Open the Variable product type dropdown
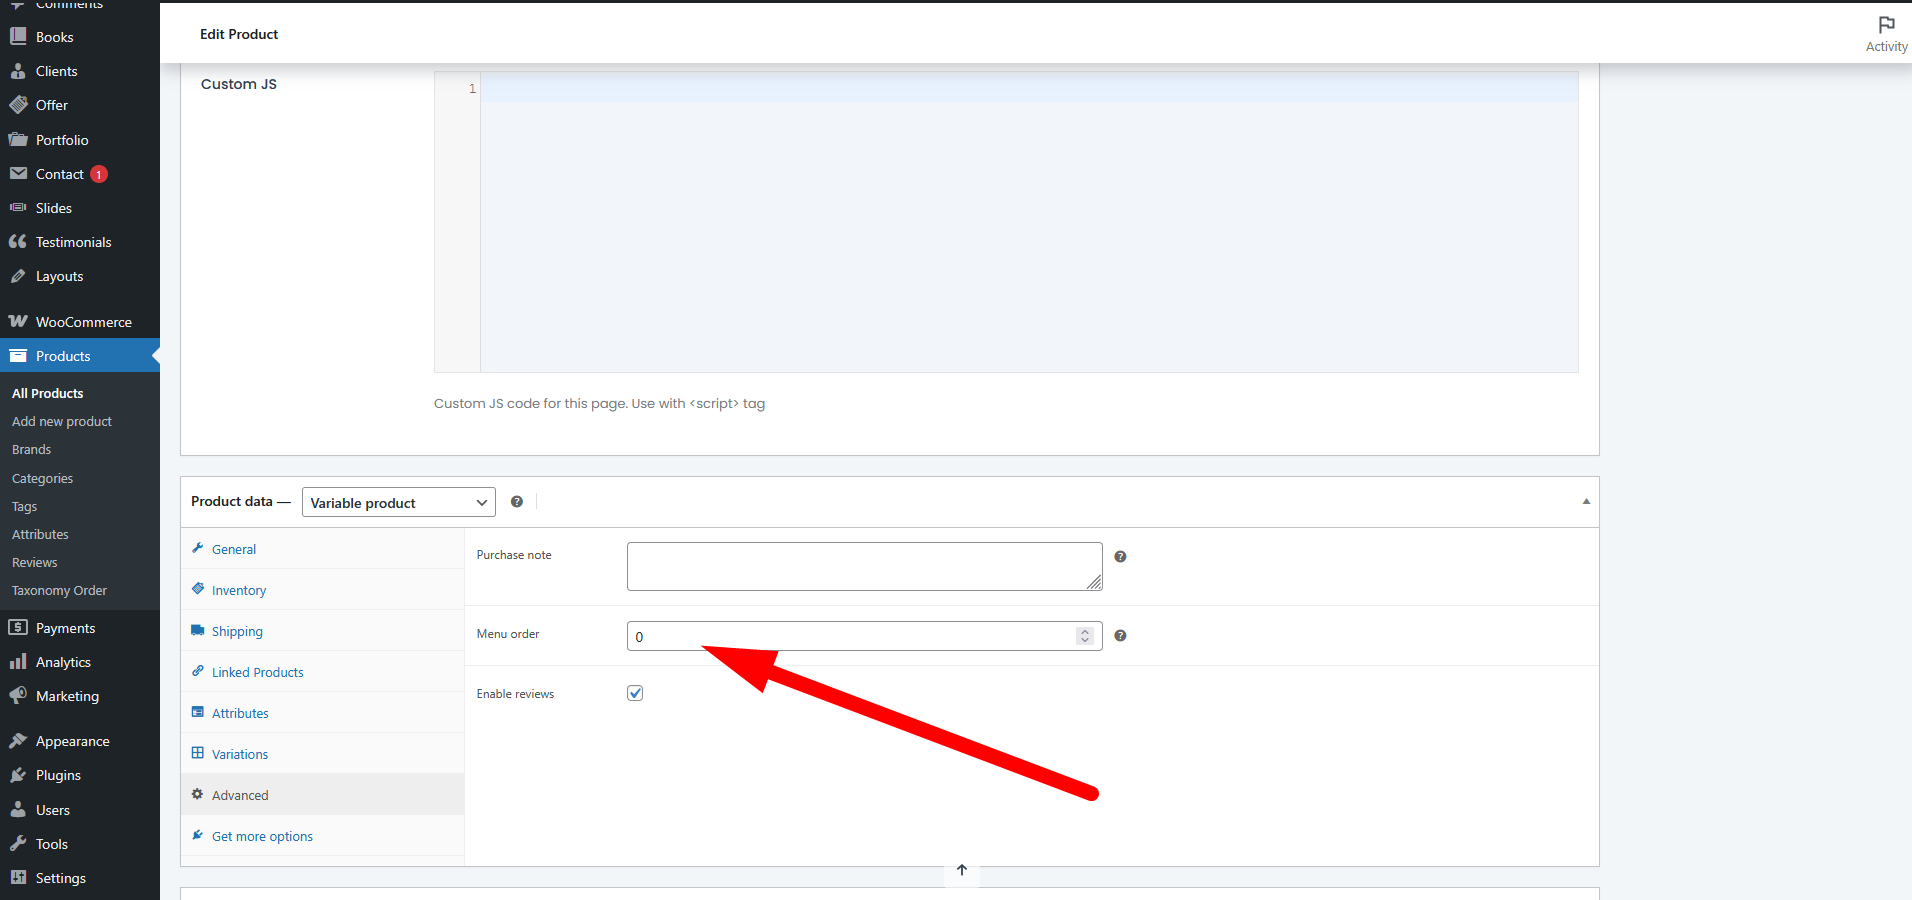The width and height of the screenshot is (1912, 900). [x=398, y=503]
